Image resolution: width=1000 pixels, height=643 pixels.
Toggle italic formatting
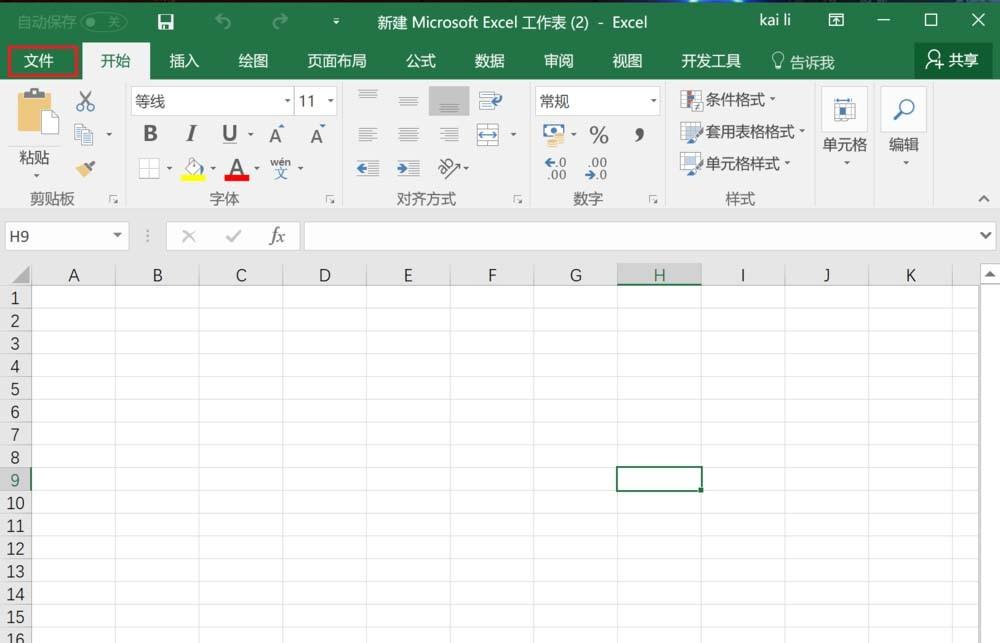pyautogui.click(x=191, y=133)
